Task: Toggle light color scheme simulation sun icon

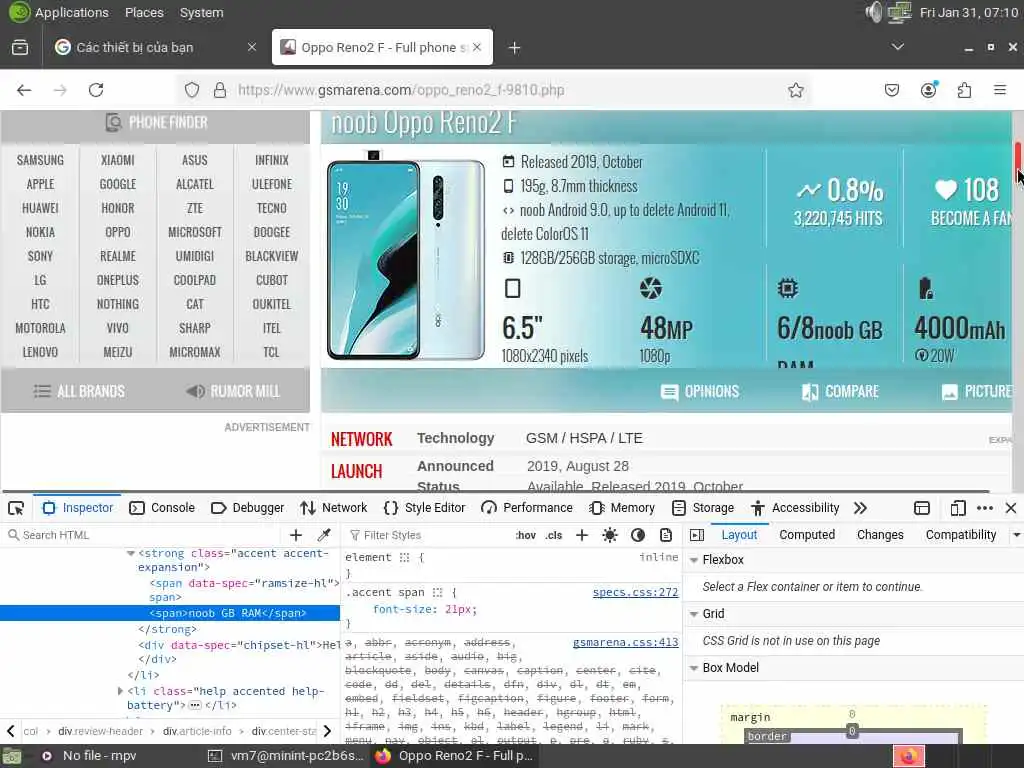Action: click(x=610, y=535)
